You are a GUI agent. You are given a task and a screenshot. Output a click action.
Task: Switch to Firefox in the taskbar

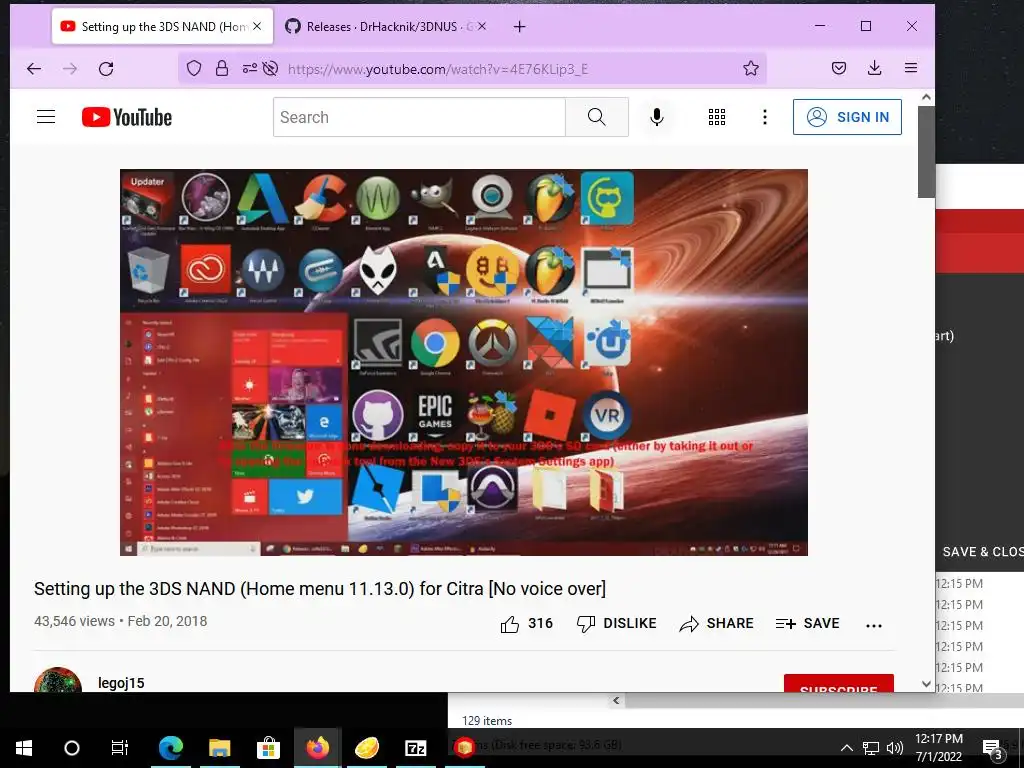[317, 748]
